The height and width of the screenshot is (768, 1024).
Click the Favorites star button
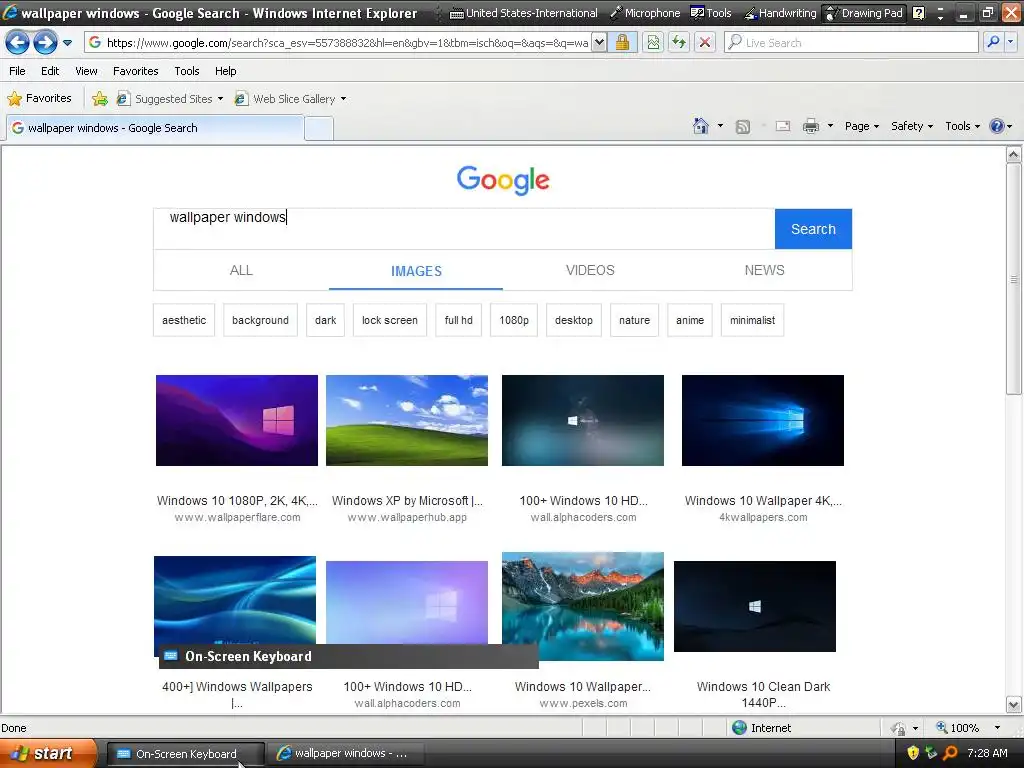(x=39, y=98)
